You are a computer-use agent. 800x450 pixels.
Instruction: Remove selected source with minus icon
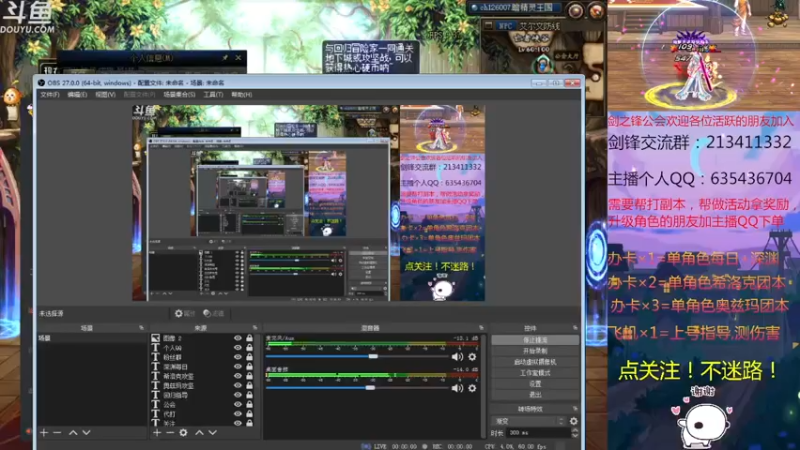[x=170, y=433]
